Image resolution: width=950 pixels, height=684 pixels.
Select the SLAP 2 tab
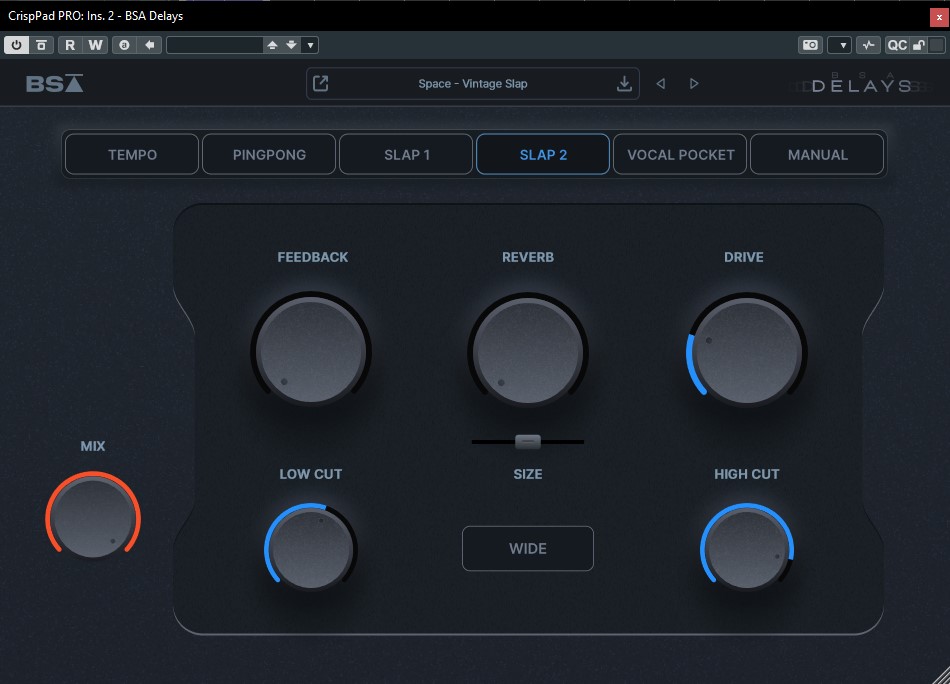[x=543, y=154]
